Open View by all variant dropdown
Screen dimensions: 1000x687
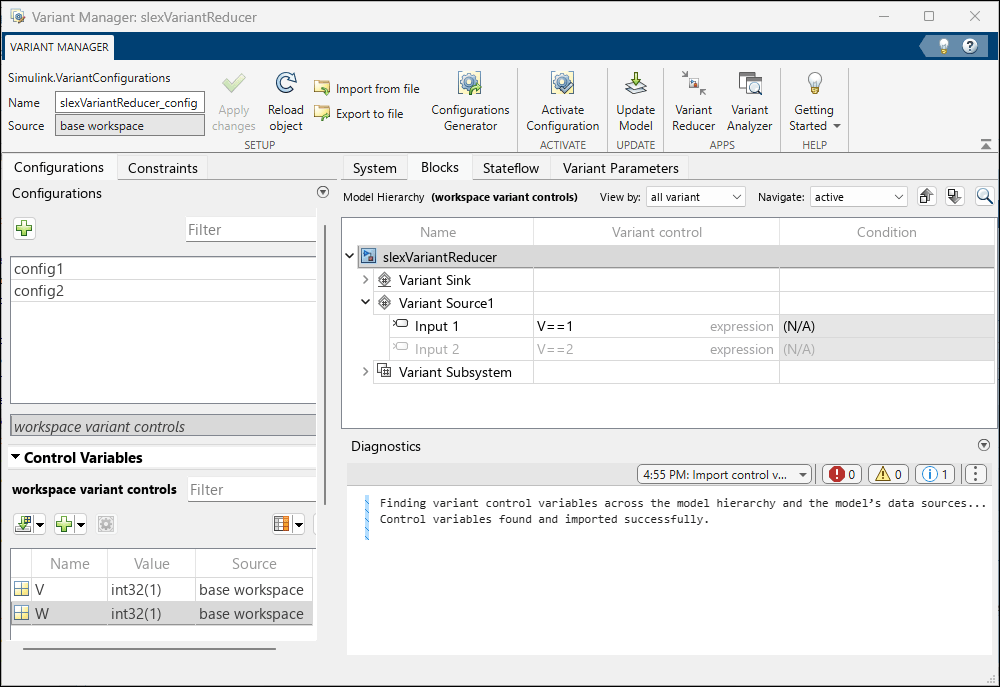[695, 197]
